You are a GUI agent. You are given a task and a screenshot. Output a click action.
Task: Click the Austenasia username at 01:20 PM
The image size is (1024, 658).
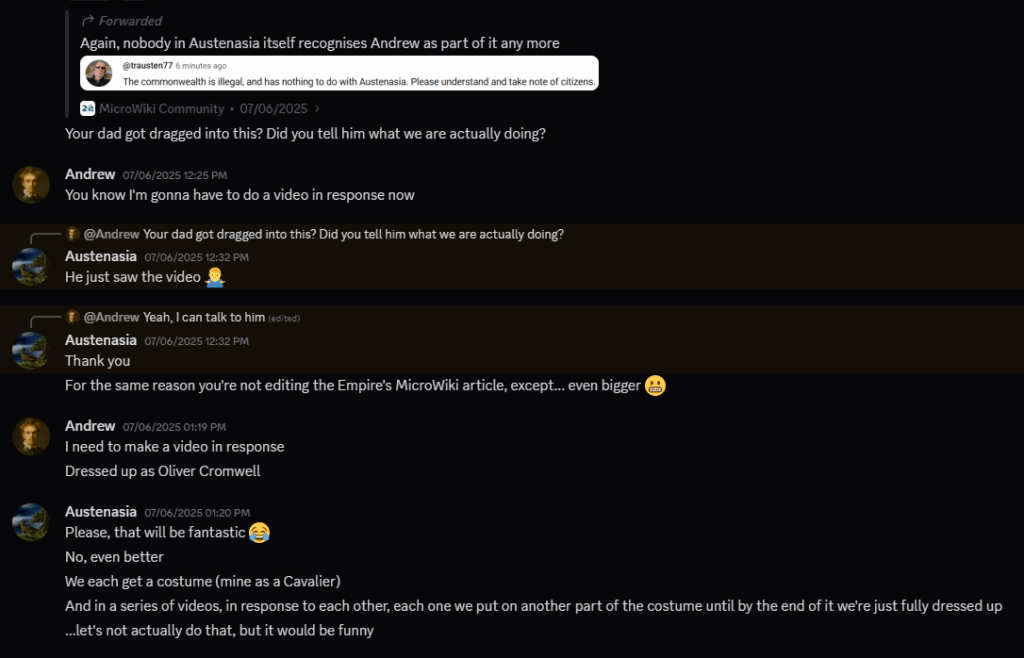101,512
